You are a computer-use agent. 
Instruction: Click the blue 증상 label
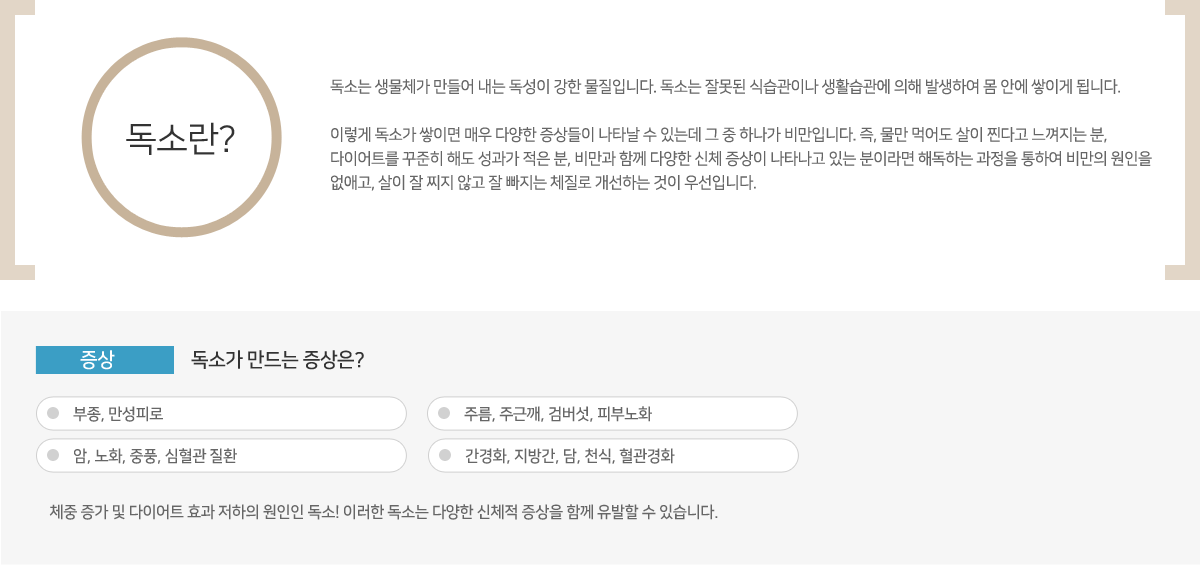click(105, 360)
